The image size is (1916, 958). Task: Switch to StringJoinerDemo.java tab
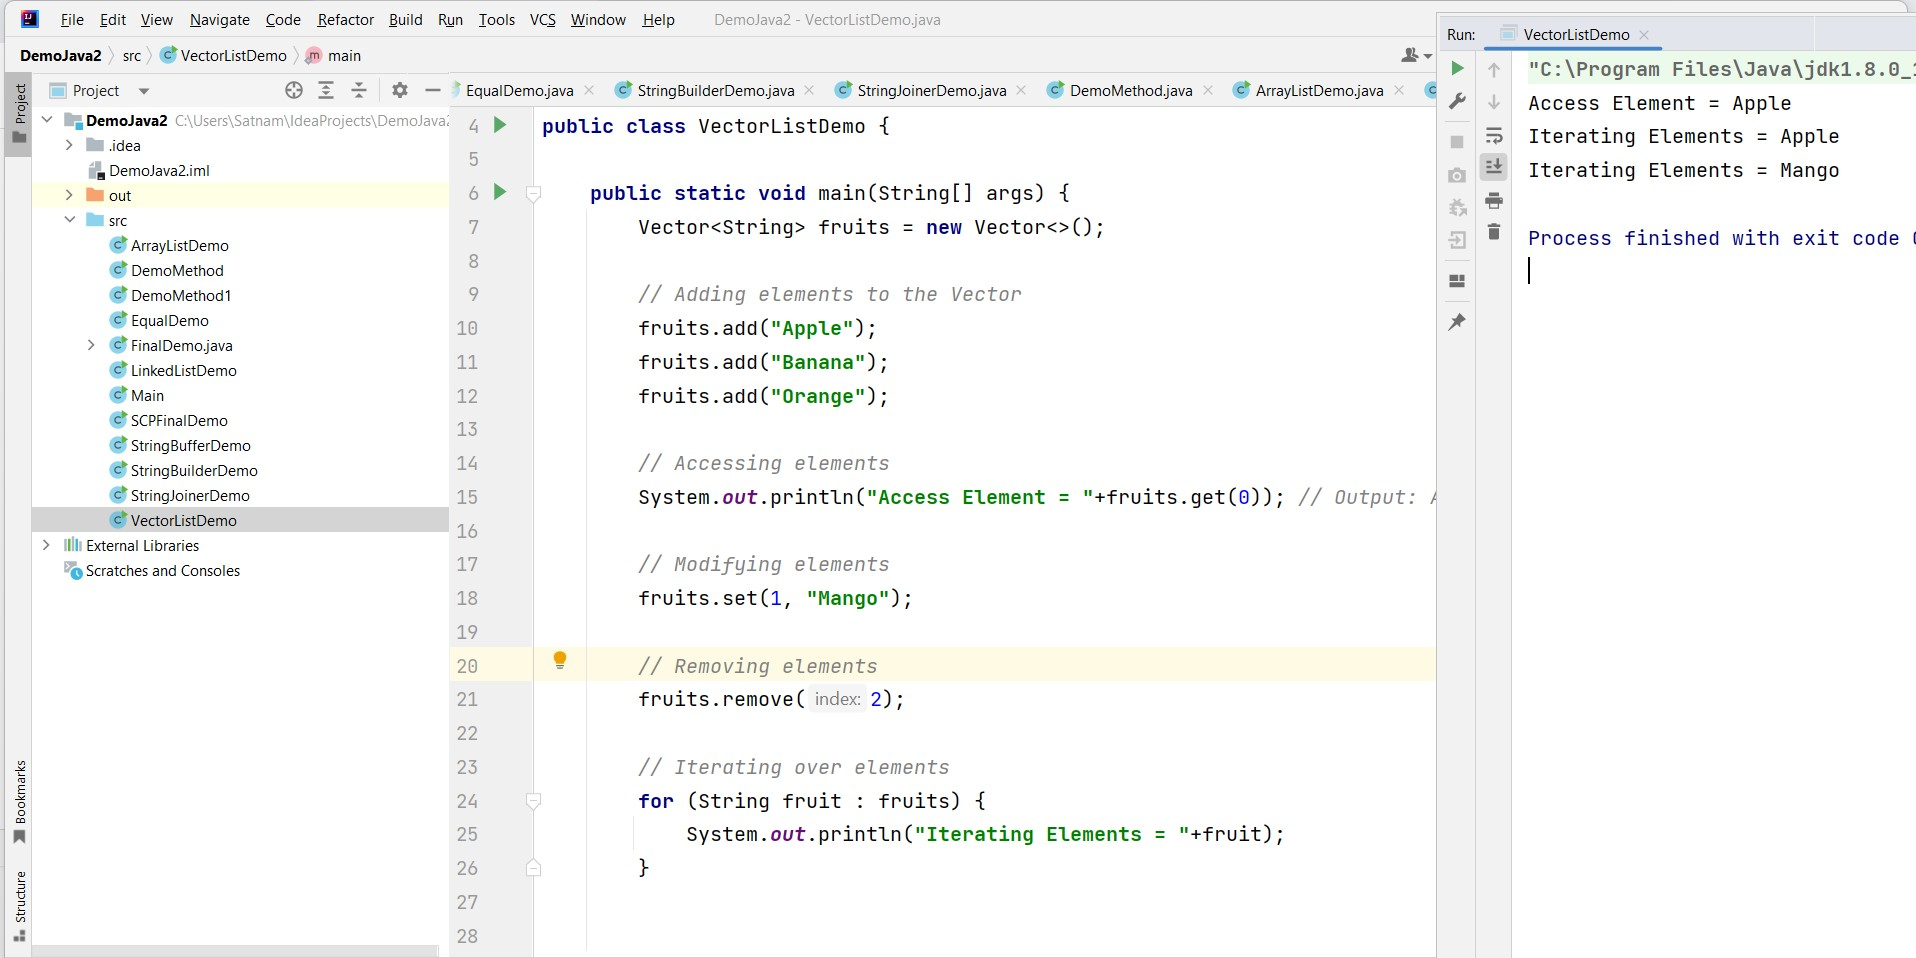(931, 90)
